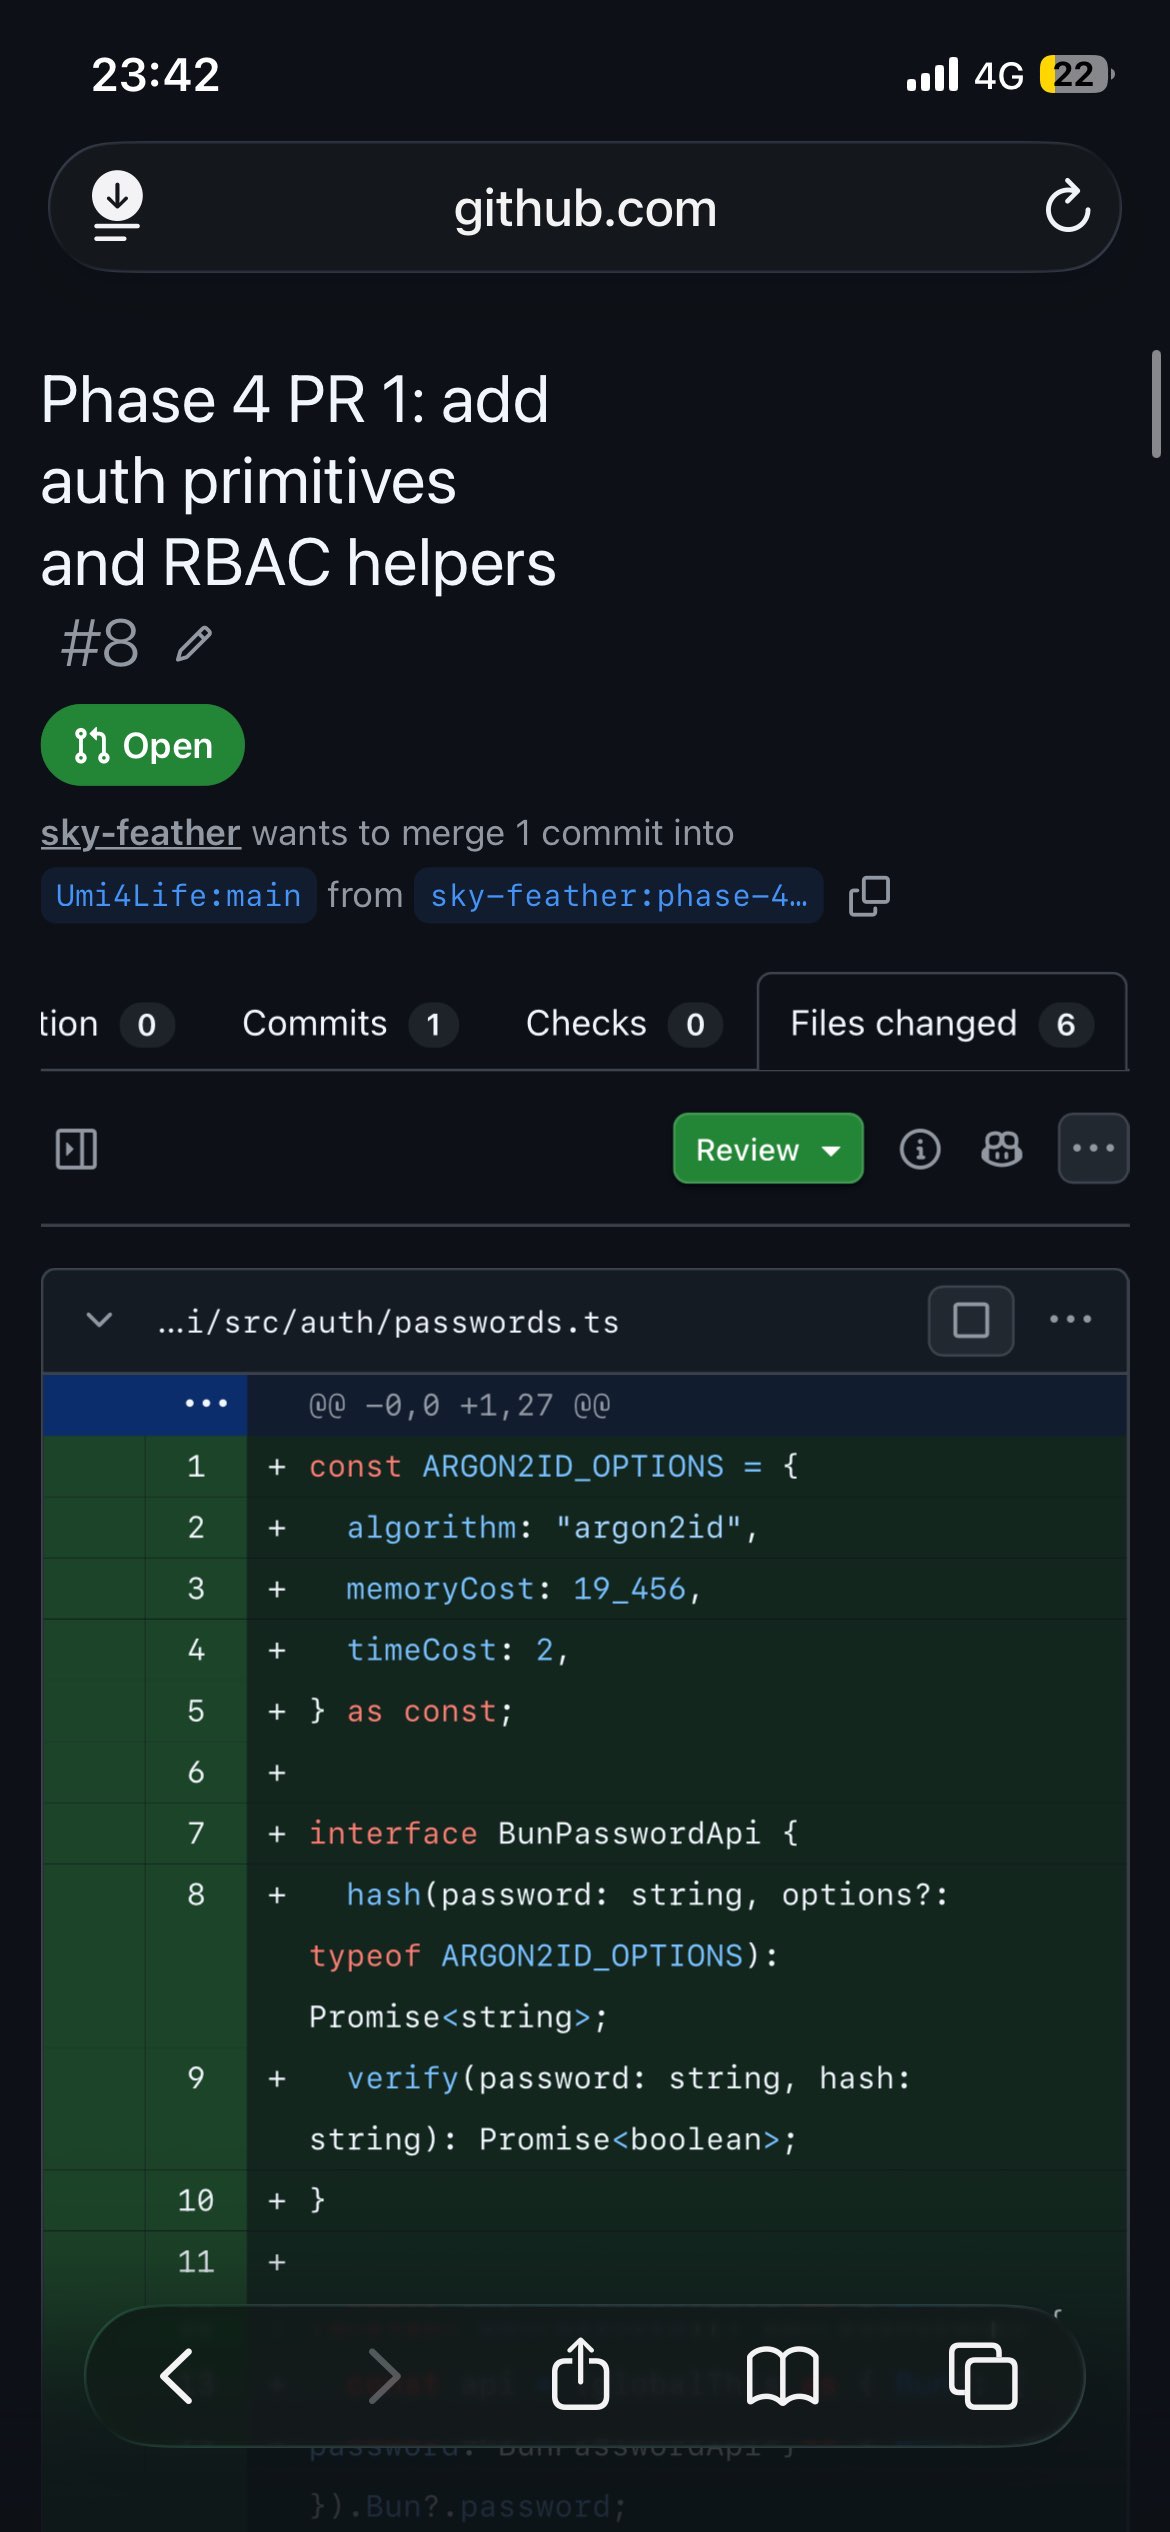Open the Review dropdown button

(x=768, y=1149)
